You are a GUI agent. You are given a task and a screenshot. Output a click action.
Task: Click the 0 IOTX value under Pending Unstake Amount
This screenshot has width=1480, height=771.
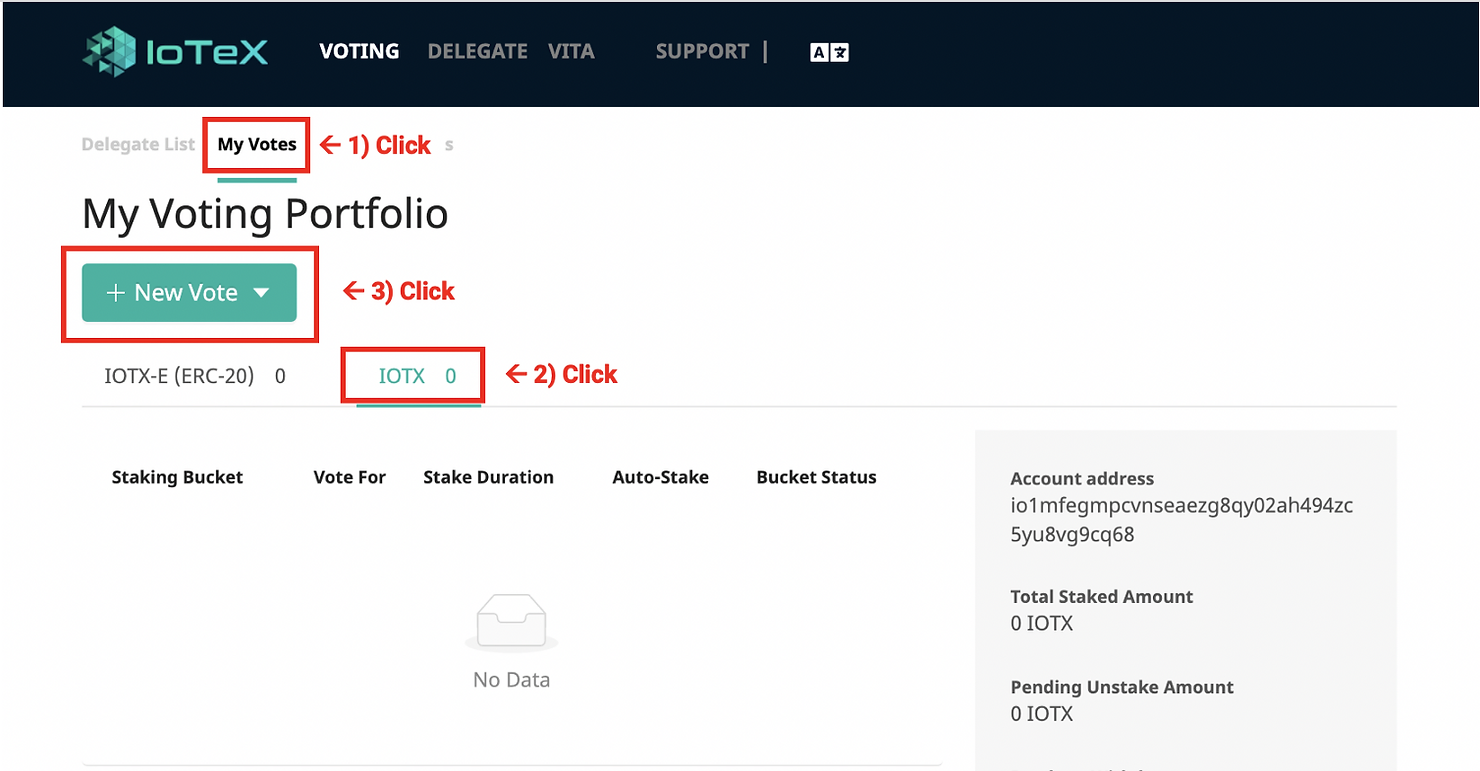click(1041, 714)
